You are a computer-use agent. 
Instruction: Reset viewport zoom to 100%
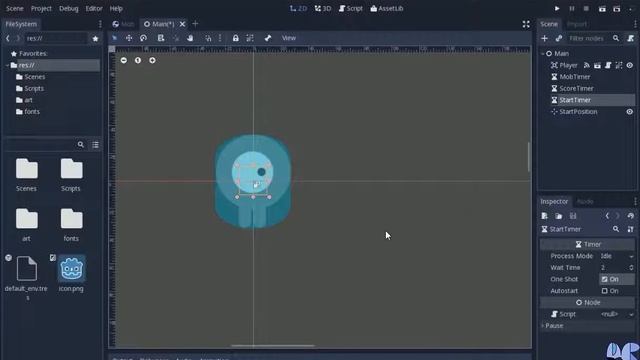pyautogui.click(x=138, y=60)
